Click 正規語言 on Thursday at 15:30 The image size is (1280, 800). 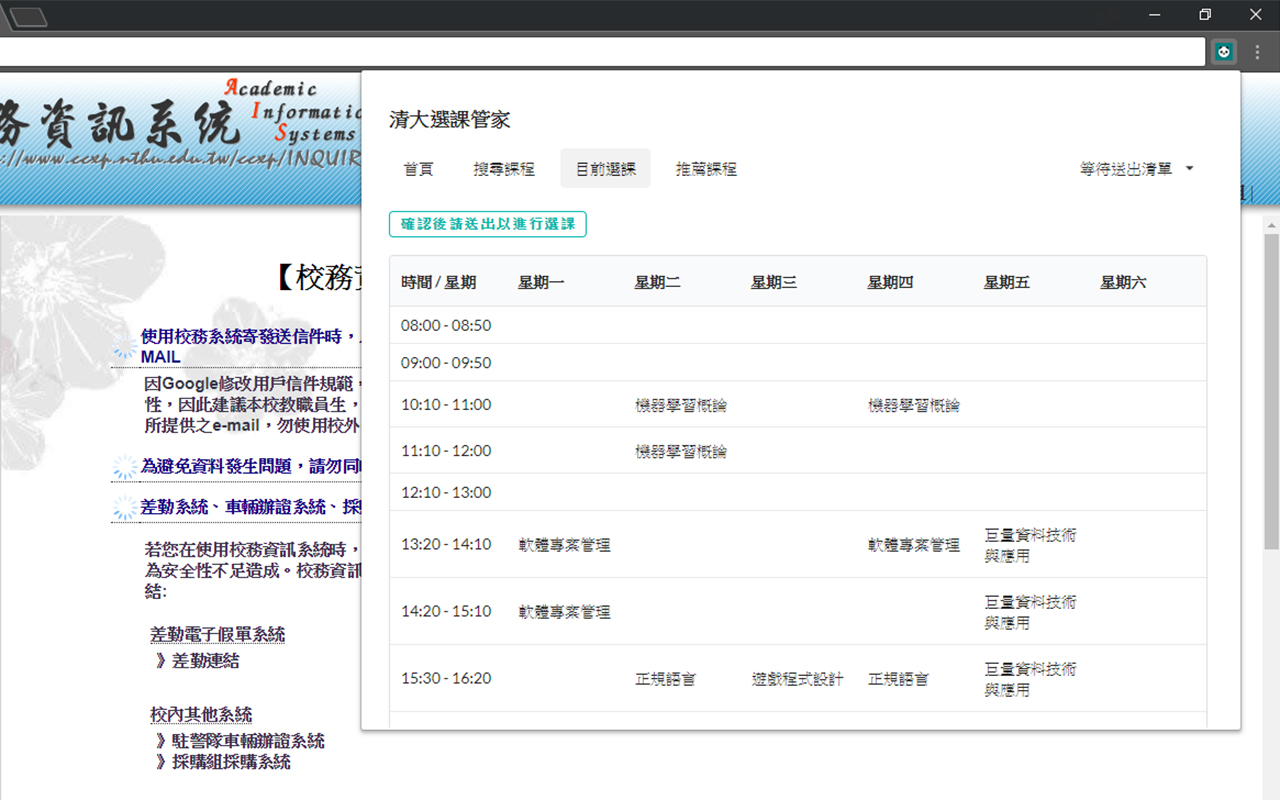tap(899, 679)
